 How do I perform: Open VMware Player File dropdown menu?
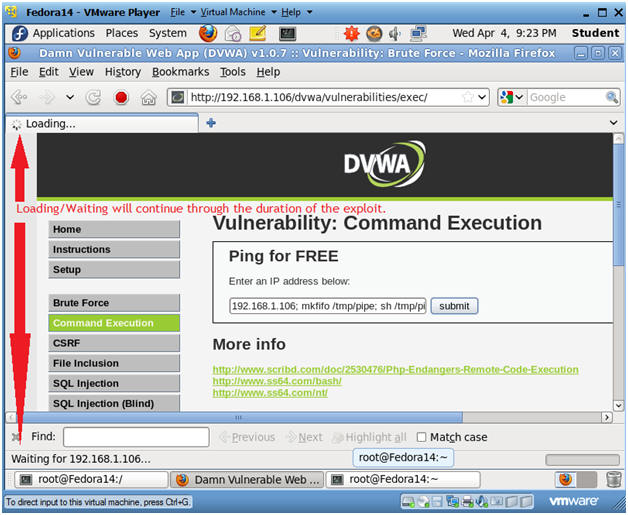click(x=183, y=12)
